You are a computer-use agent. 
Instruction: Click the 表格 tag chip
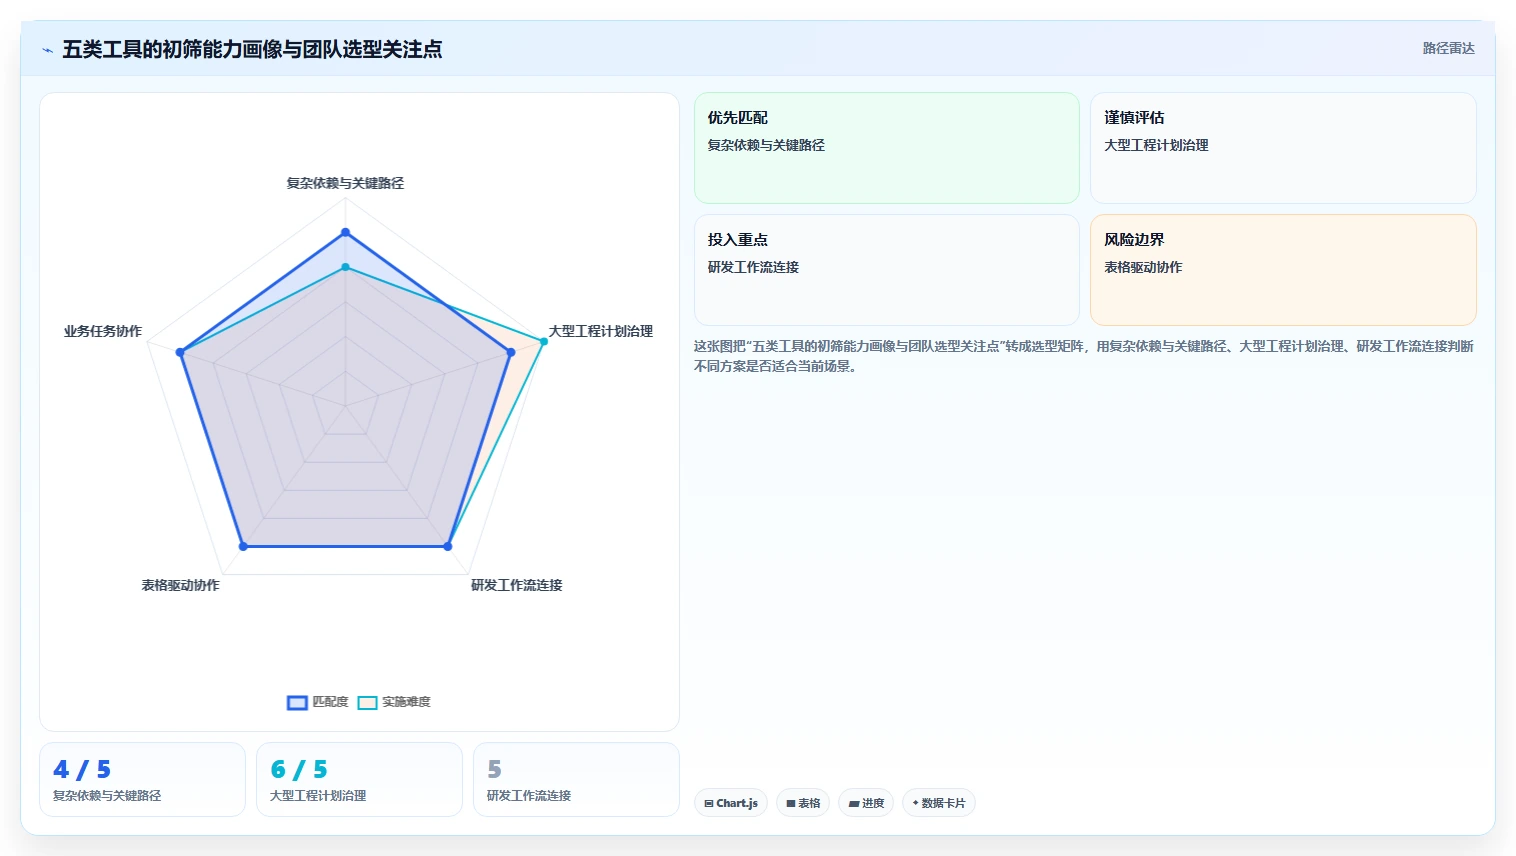coord(803,803)
